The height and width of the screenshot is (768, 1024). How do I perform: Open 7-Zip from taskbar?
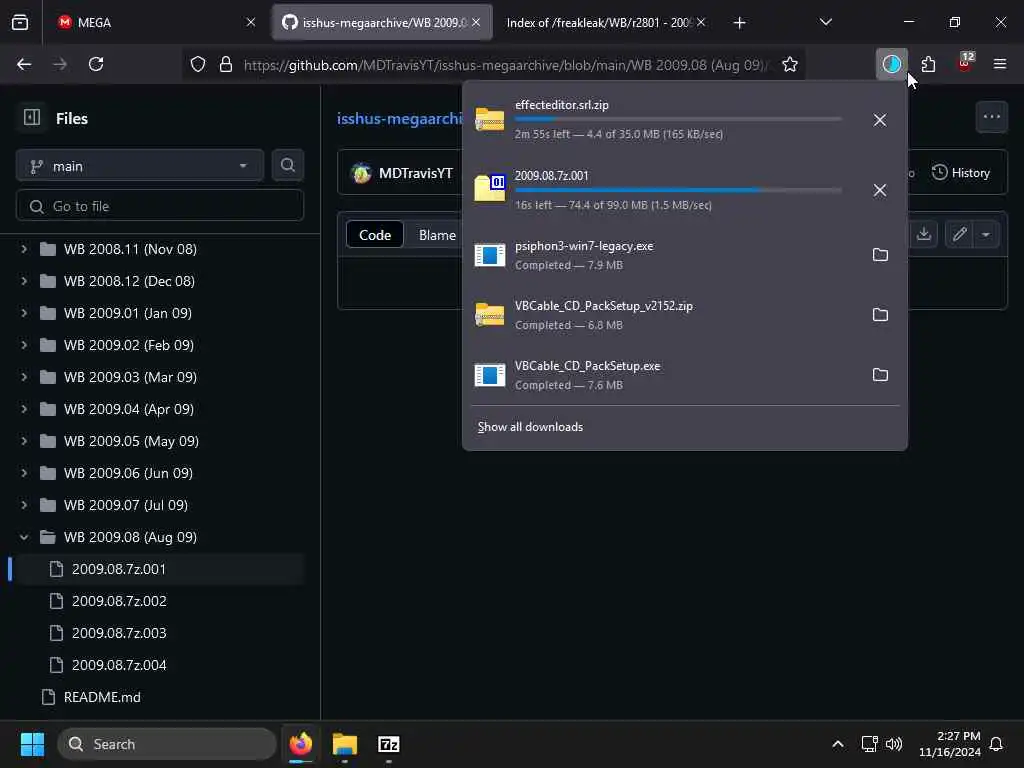(389, 744)
